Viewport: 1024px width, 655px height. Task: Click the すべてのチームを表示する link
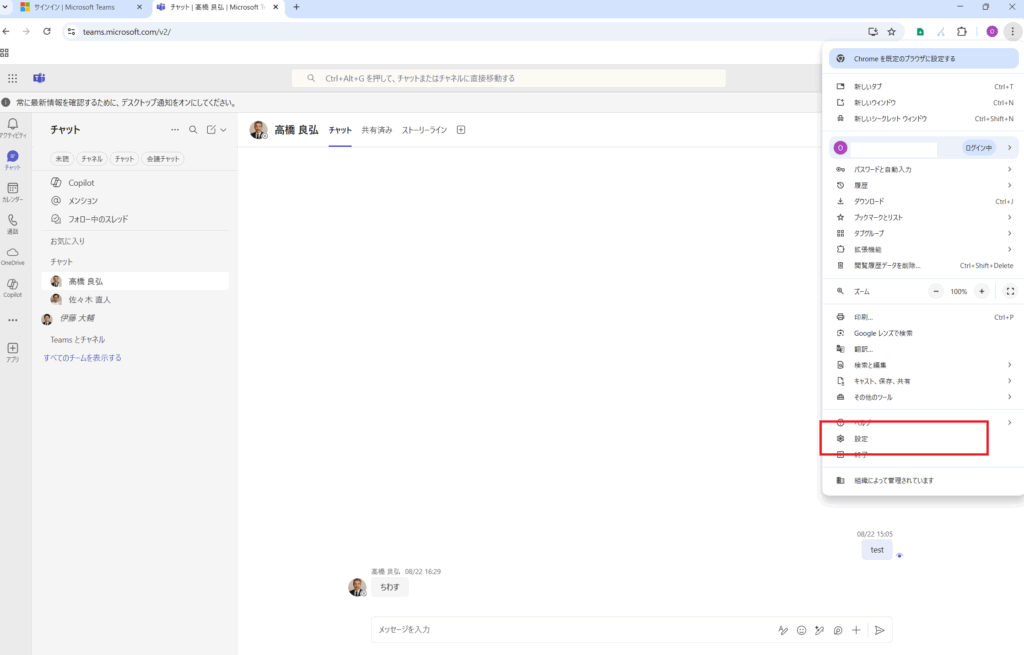point(82,357)
